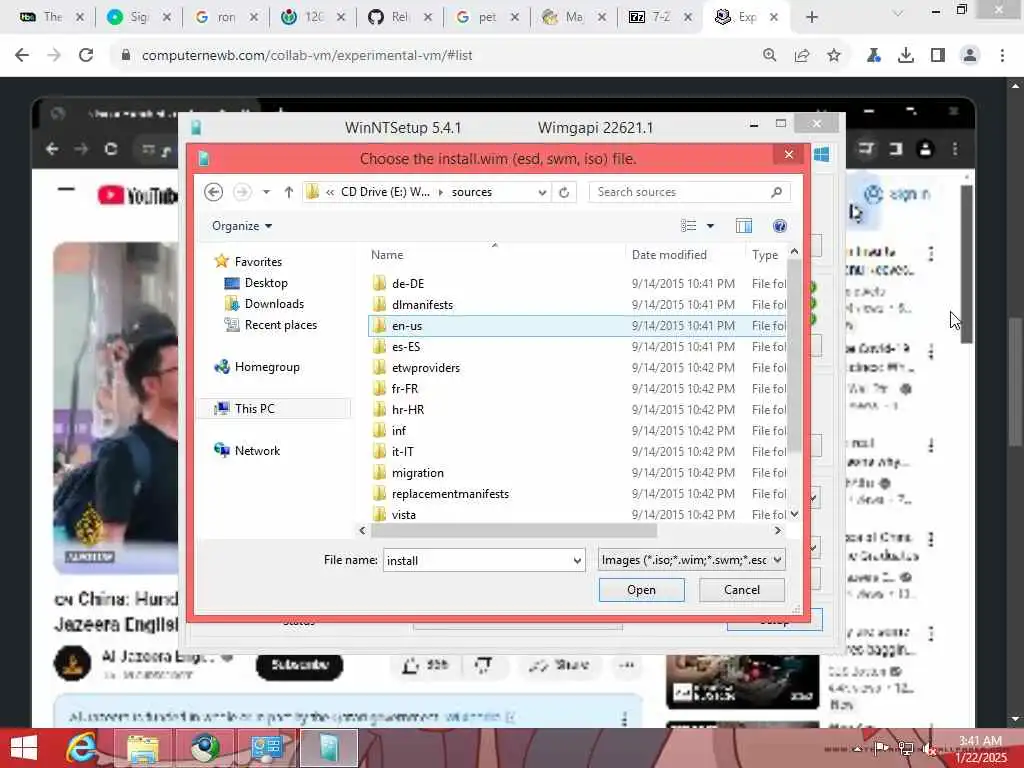Screen dimensions: 1024x768
Task: Open the browser downloads icon
Action: tap(906, 56)
